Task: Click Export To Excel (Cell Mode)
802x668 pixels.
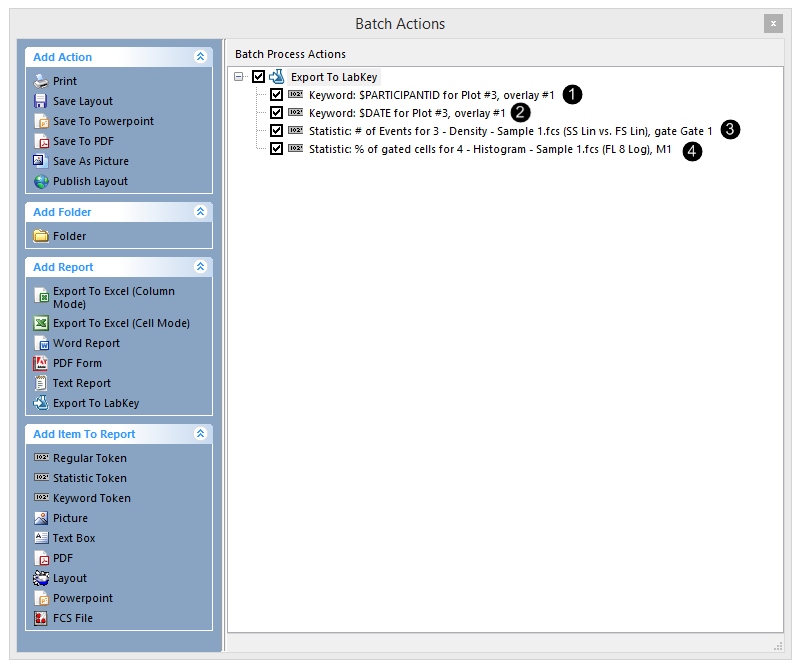Action: point(121,323)
